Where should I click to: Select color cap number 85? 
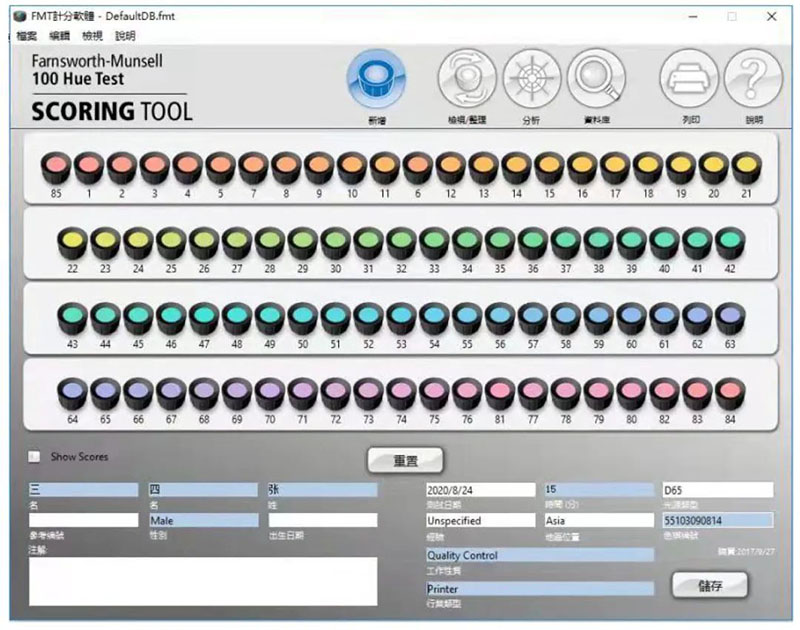coord(56,168)
